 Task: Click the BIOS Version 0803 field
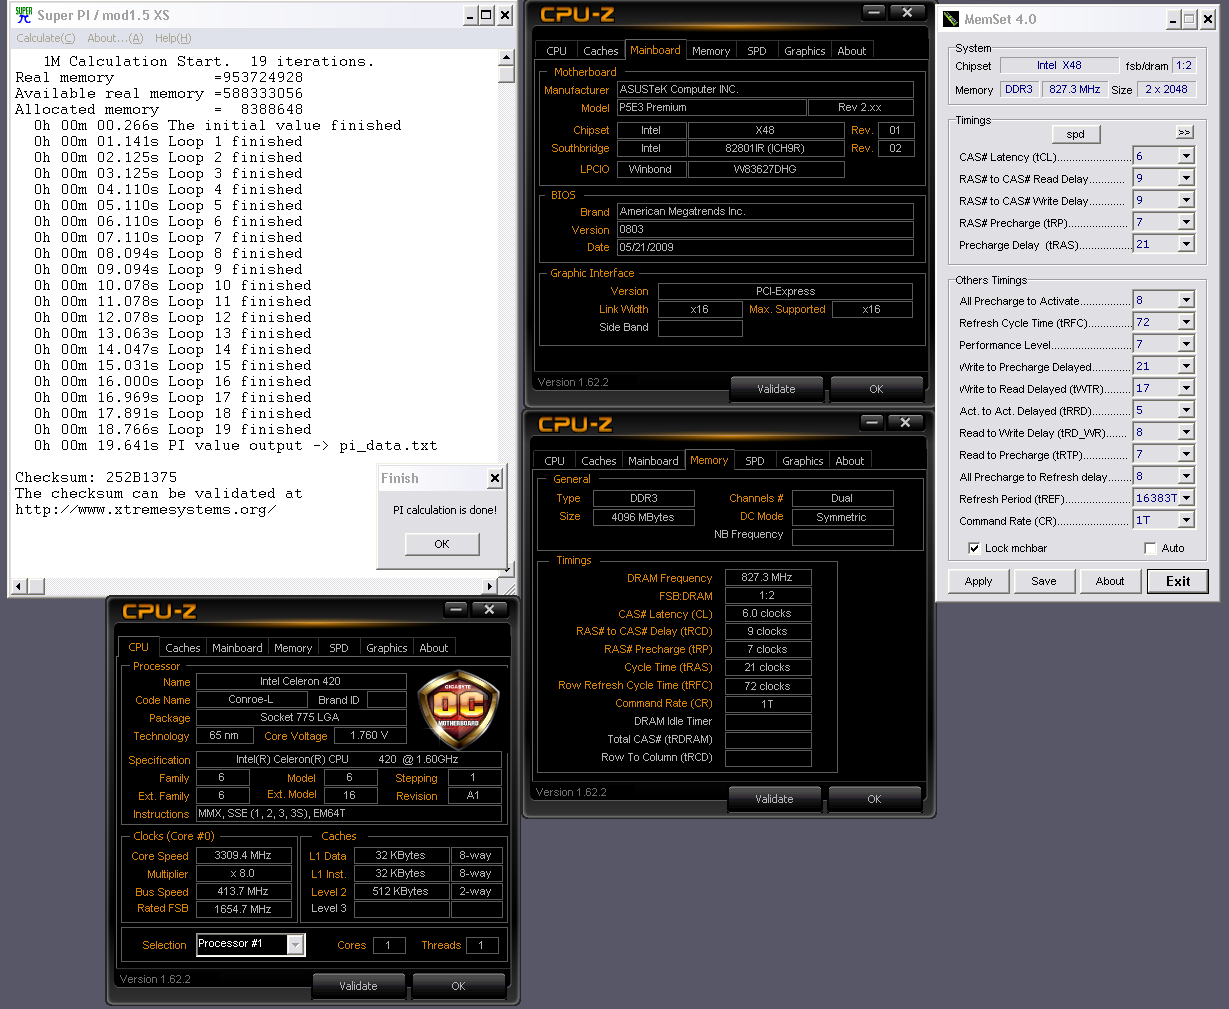(x=765, y=229)
